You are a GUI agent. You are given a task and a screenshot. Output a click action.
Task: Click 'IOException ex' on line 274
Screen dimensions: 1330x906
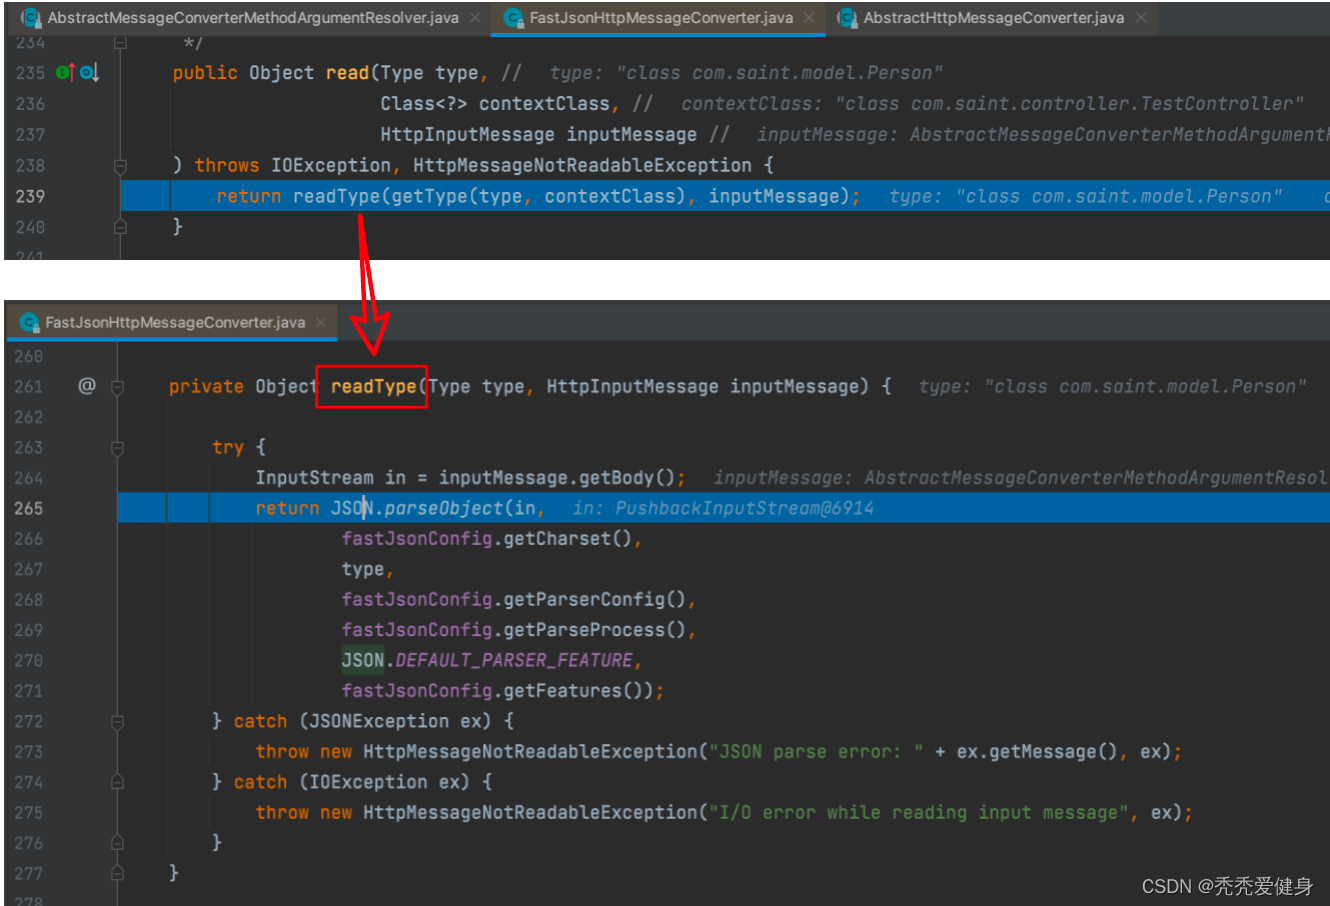pos(388,782)
